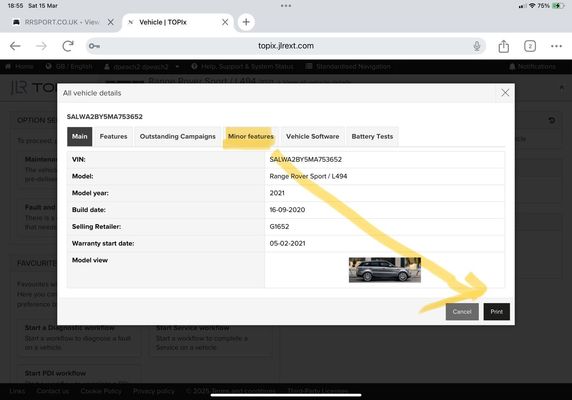Viewport: 572px width, 400px height.
Task: Open the browser three-dot menu
Action: point(556,46)
